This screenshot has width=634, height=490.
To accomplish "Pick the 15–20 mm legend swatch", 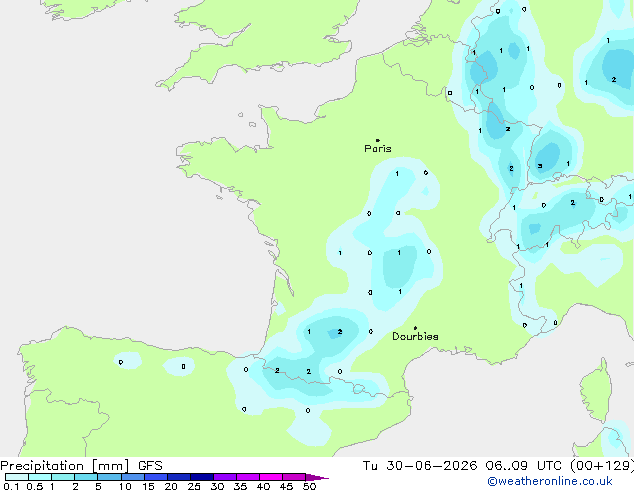I will pos(156,477).
